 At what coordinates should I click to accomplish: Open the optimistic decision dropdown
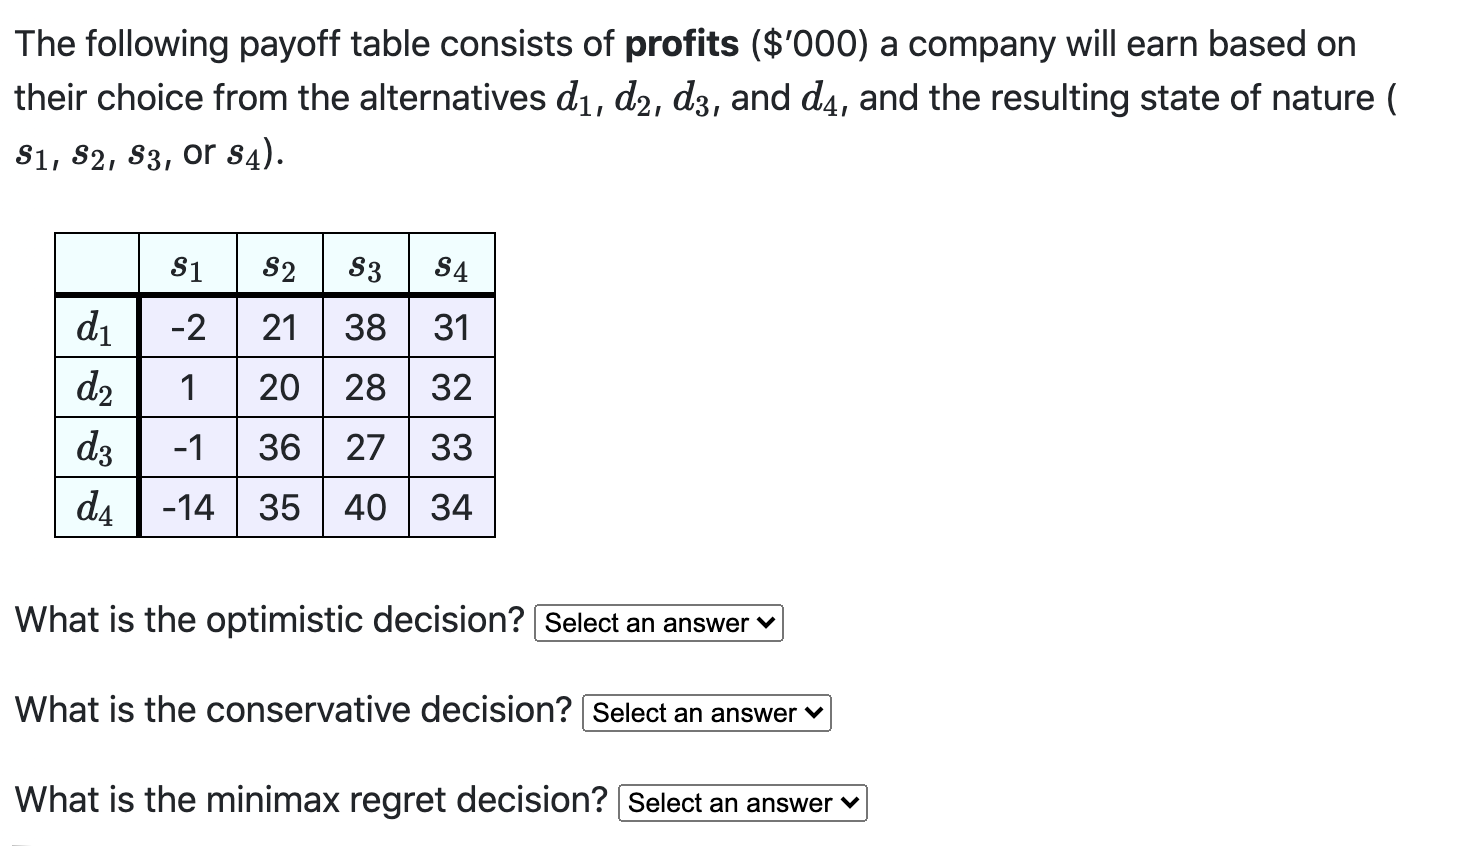point(657,623)
